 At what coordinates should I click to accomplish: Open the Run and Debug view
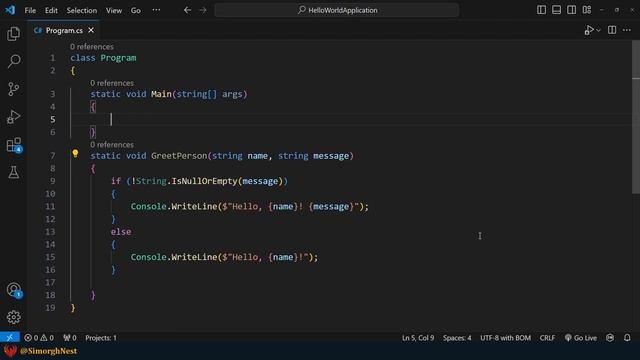pyautogui.click(x=13, y=117)
